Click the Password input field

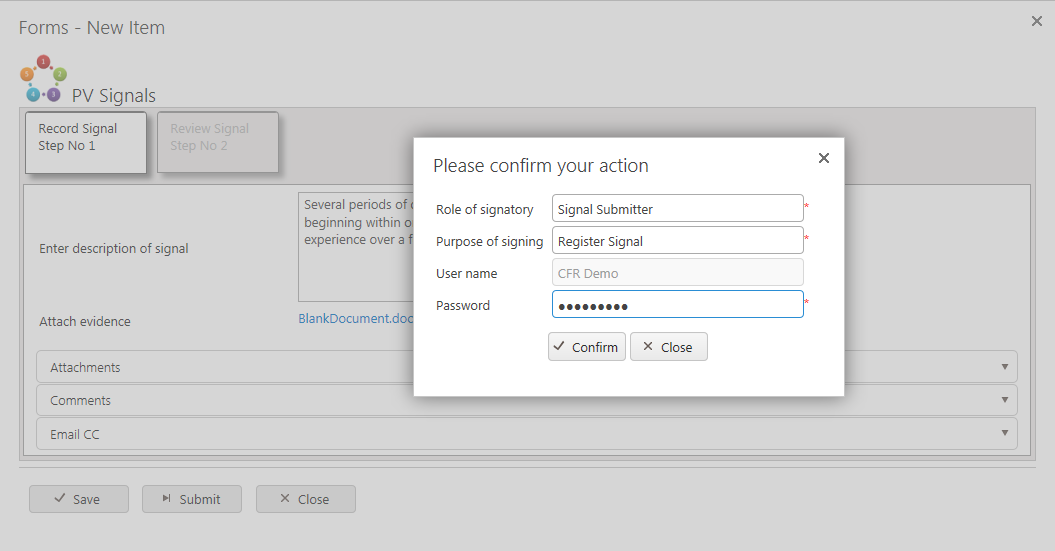pos(677,305)
